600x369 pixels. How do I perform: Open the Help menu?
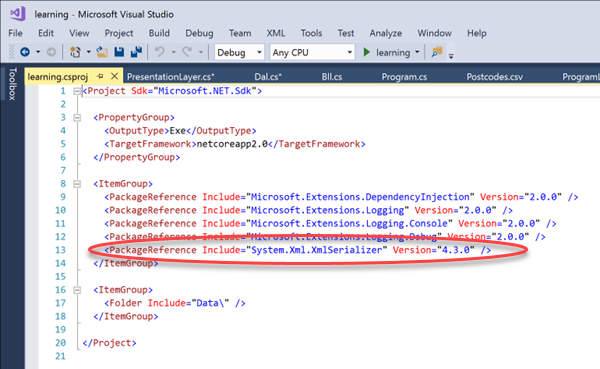477,33
